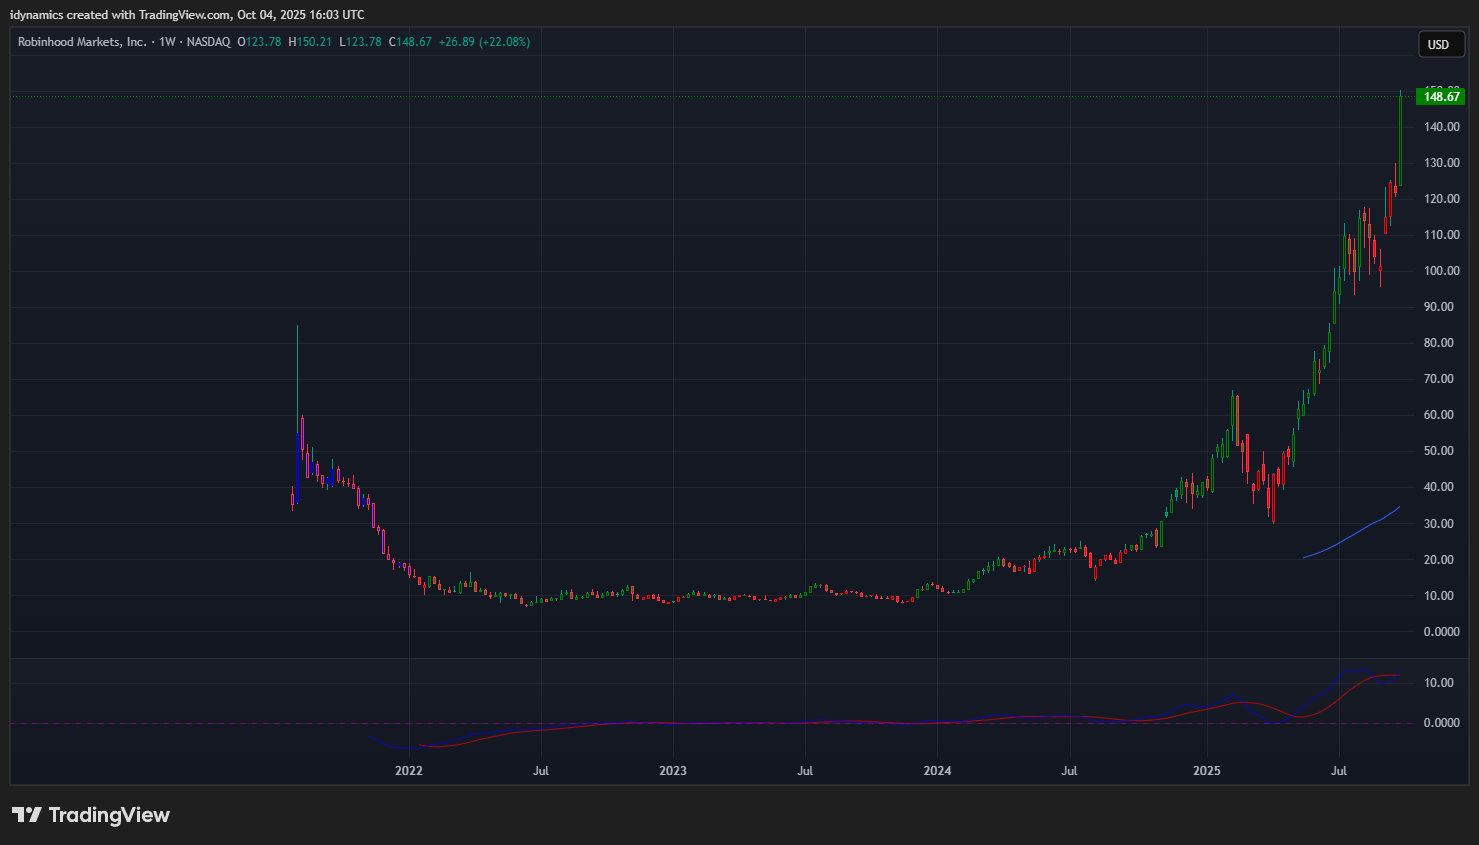1479x845 pixels.
Task: Click the +26.89 (+22.08%) change value
Action: 484,42
